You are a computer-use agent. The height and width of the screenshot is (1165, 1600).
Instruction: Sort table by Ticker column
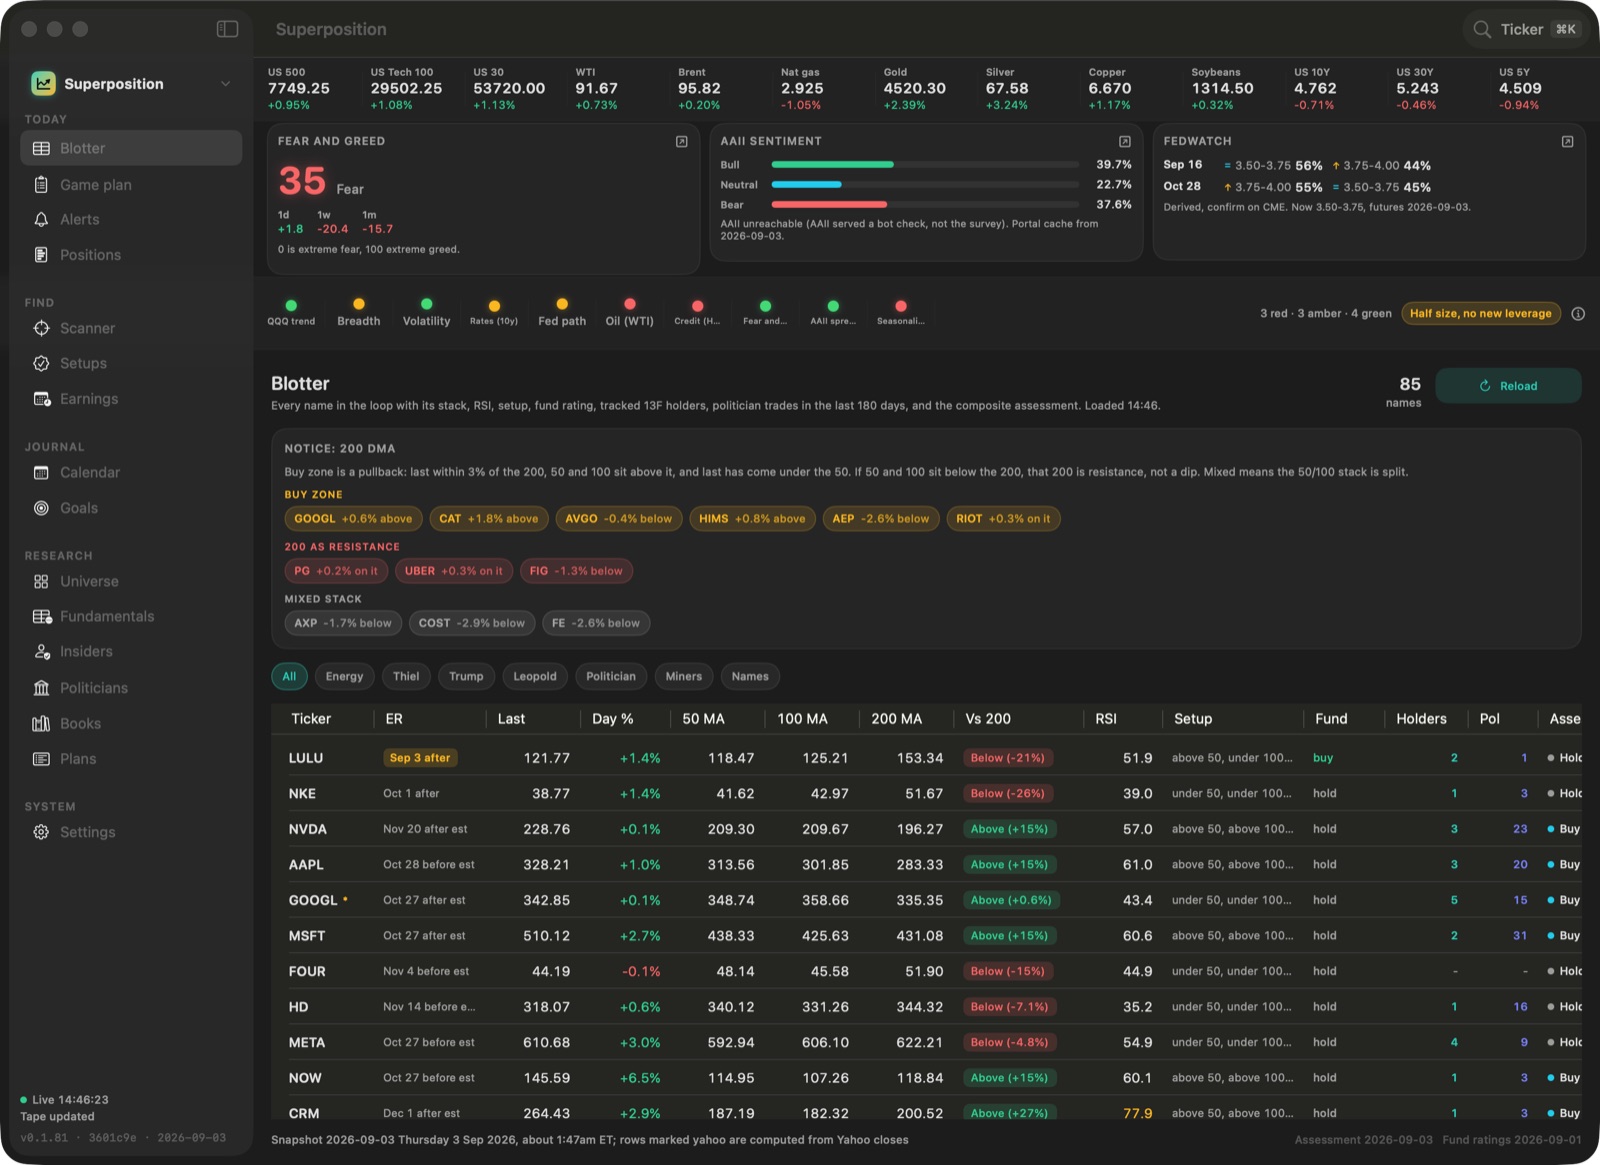pyautogui.click(x=311, y=719)
